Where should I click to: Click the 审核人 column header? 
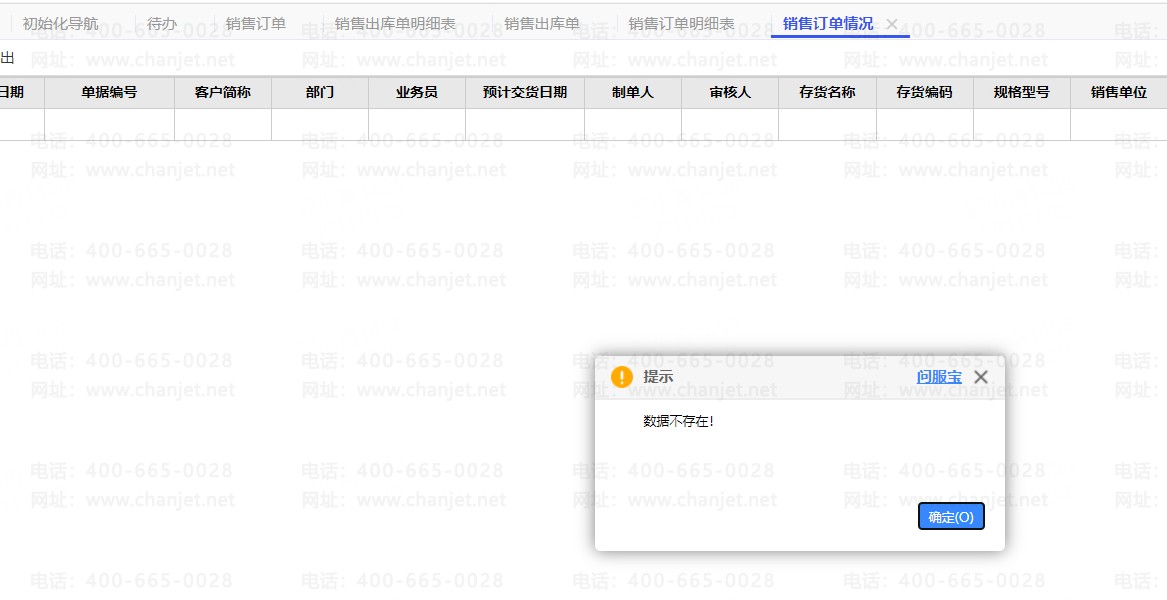[x=730, y=92]
